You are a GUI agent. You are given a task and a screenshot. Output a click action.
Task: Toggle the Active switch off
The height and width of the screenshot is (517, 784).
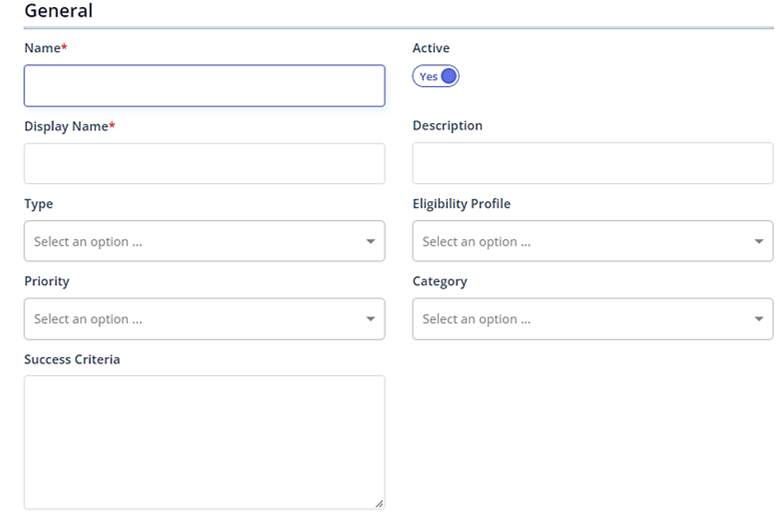coord(436,76)
